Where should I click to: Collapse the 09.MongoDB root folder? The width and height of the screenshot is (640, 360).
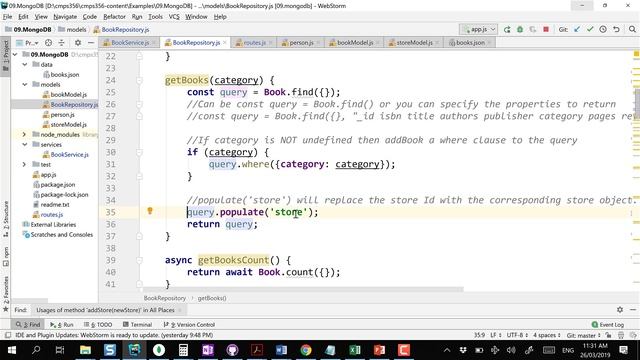[x=16, y=54]
